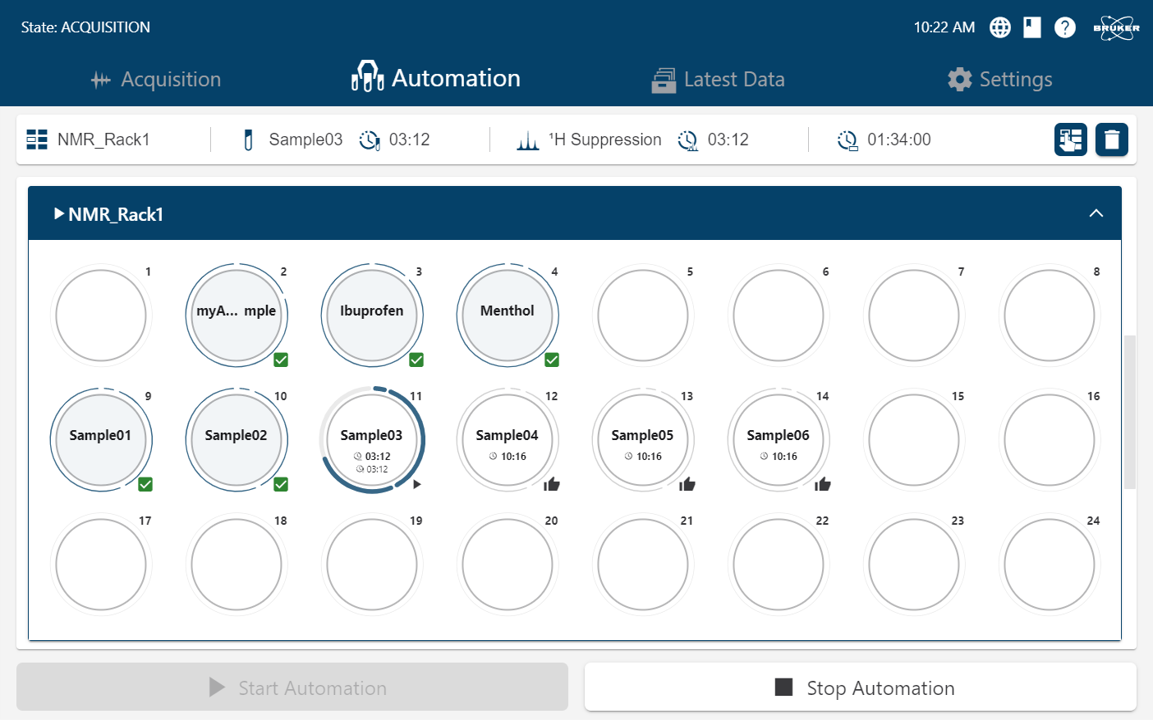Select empty rack position 6
The image size is (1153, 720).
point(778,315)
